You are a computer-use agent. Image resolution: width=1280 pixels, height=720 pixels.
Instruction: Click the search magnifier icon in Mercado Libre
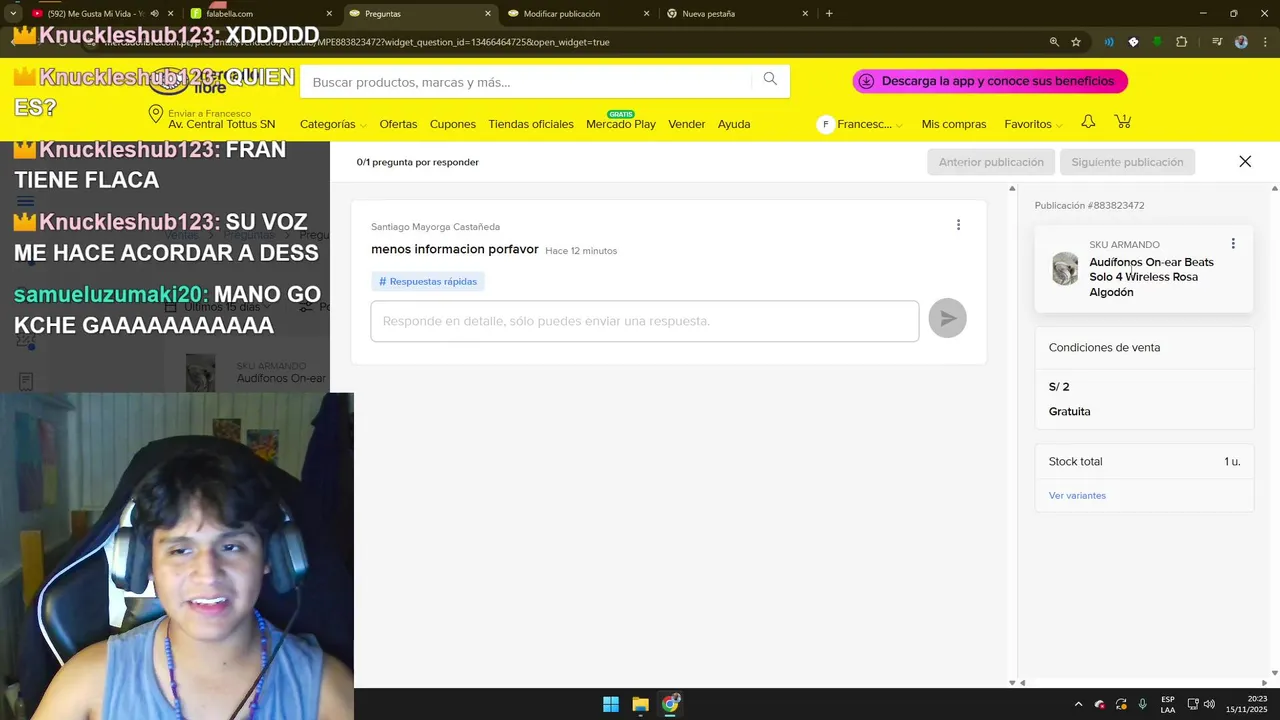770,79
